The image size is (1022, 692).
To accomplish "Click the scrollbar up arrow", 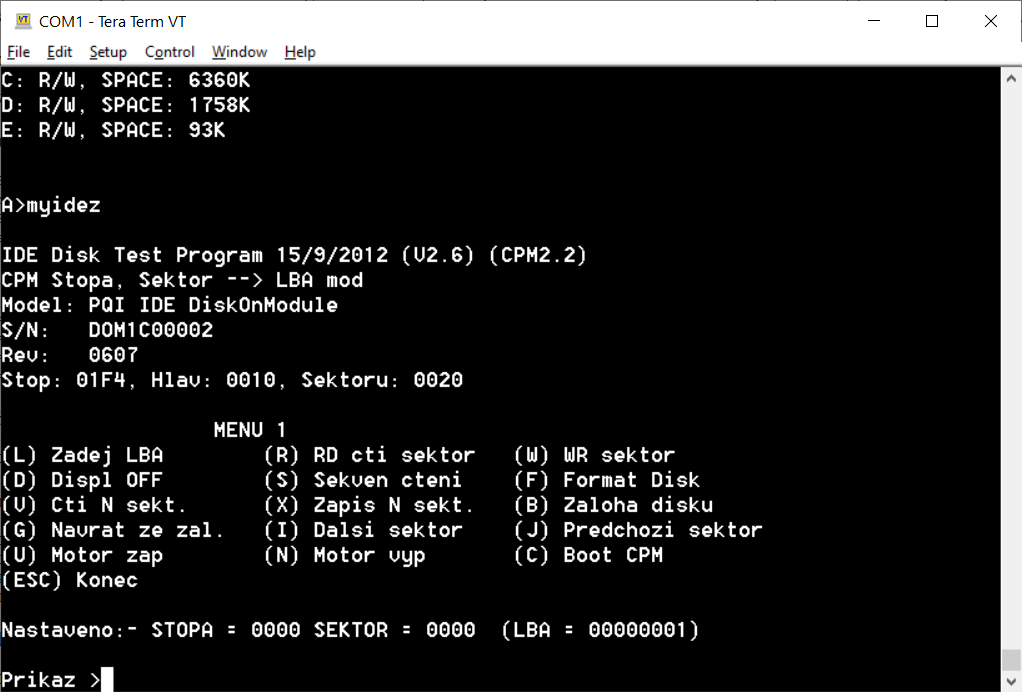I will tap(1011, 78).
